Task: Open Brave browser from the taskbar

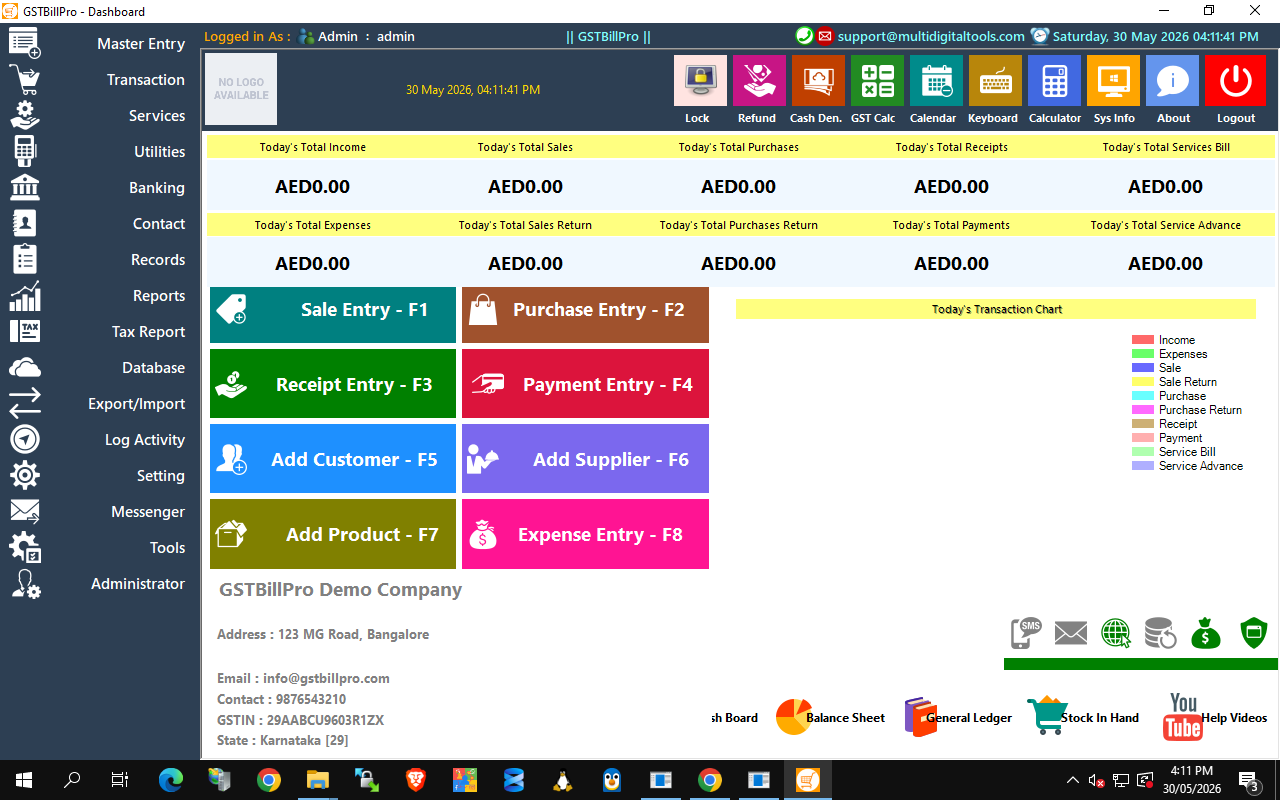Action: pos(416,780)
